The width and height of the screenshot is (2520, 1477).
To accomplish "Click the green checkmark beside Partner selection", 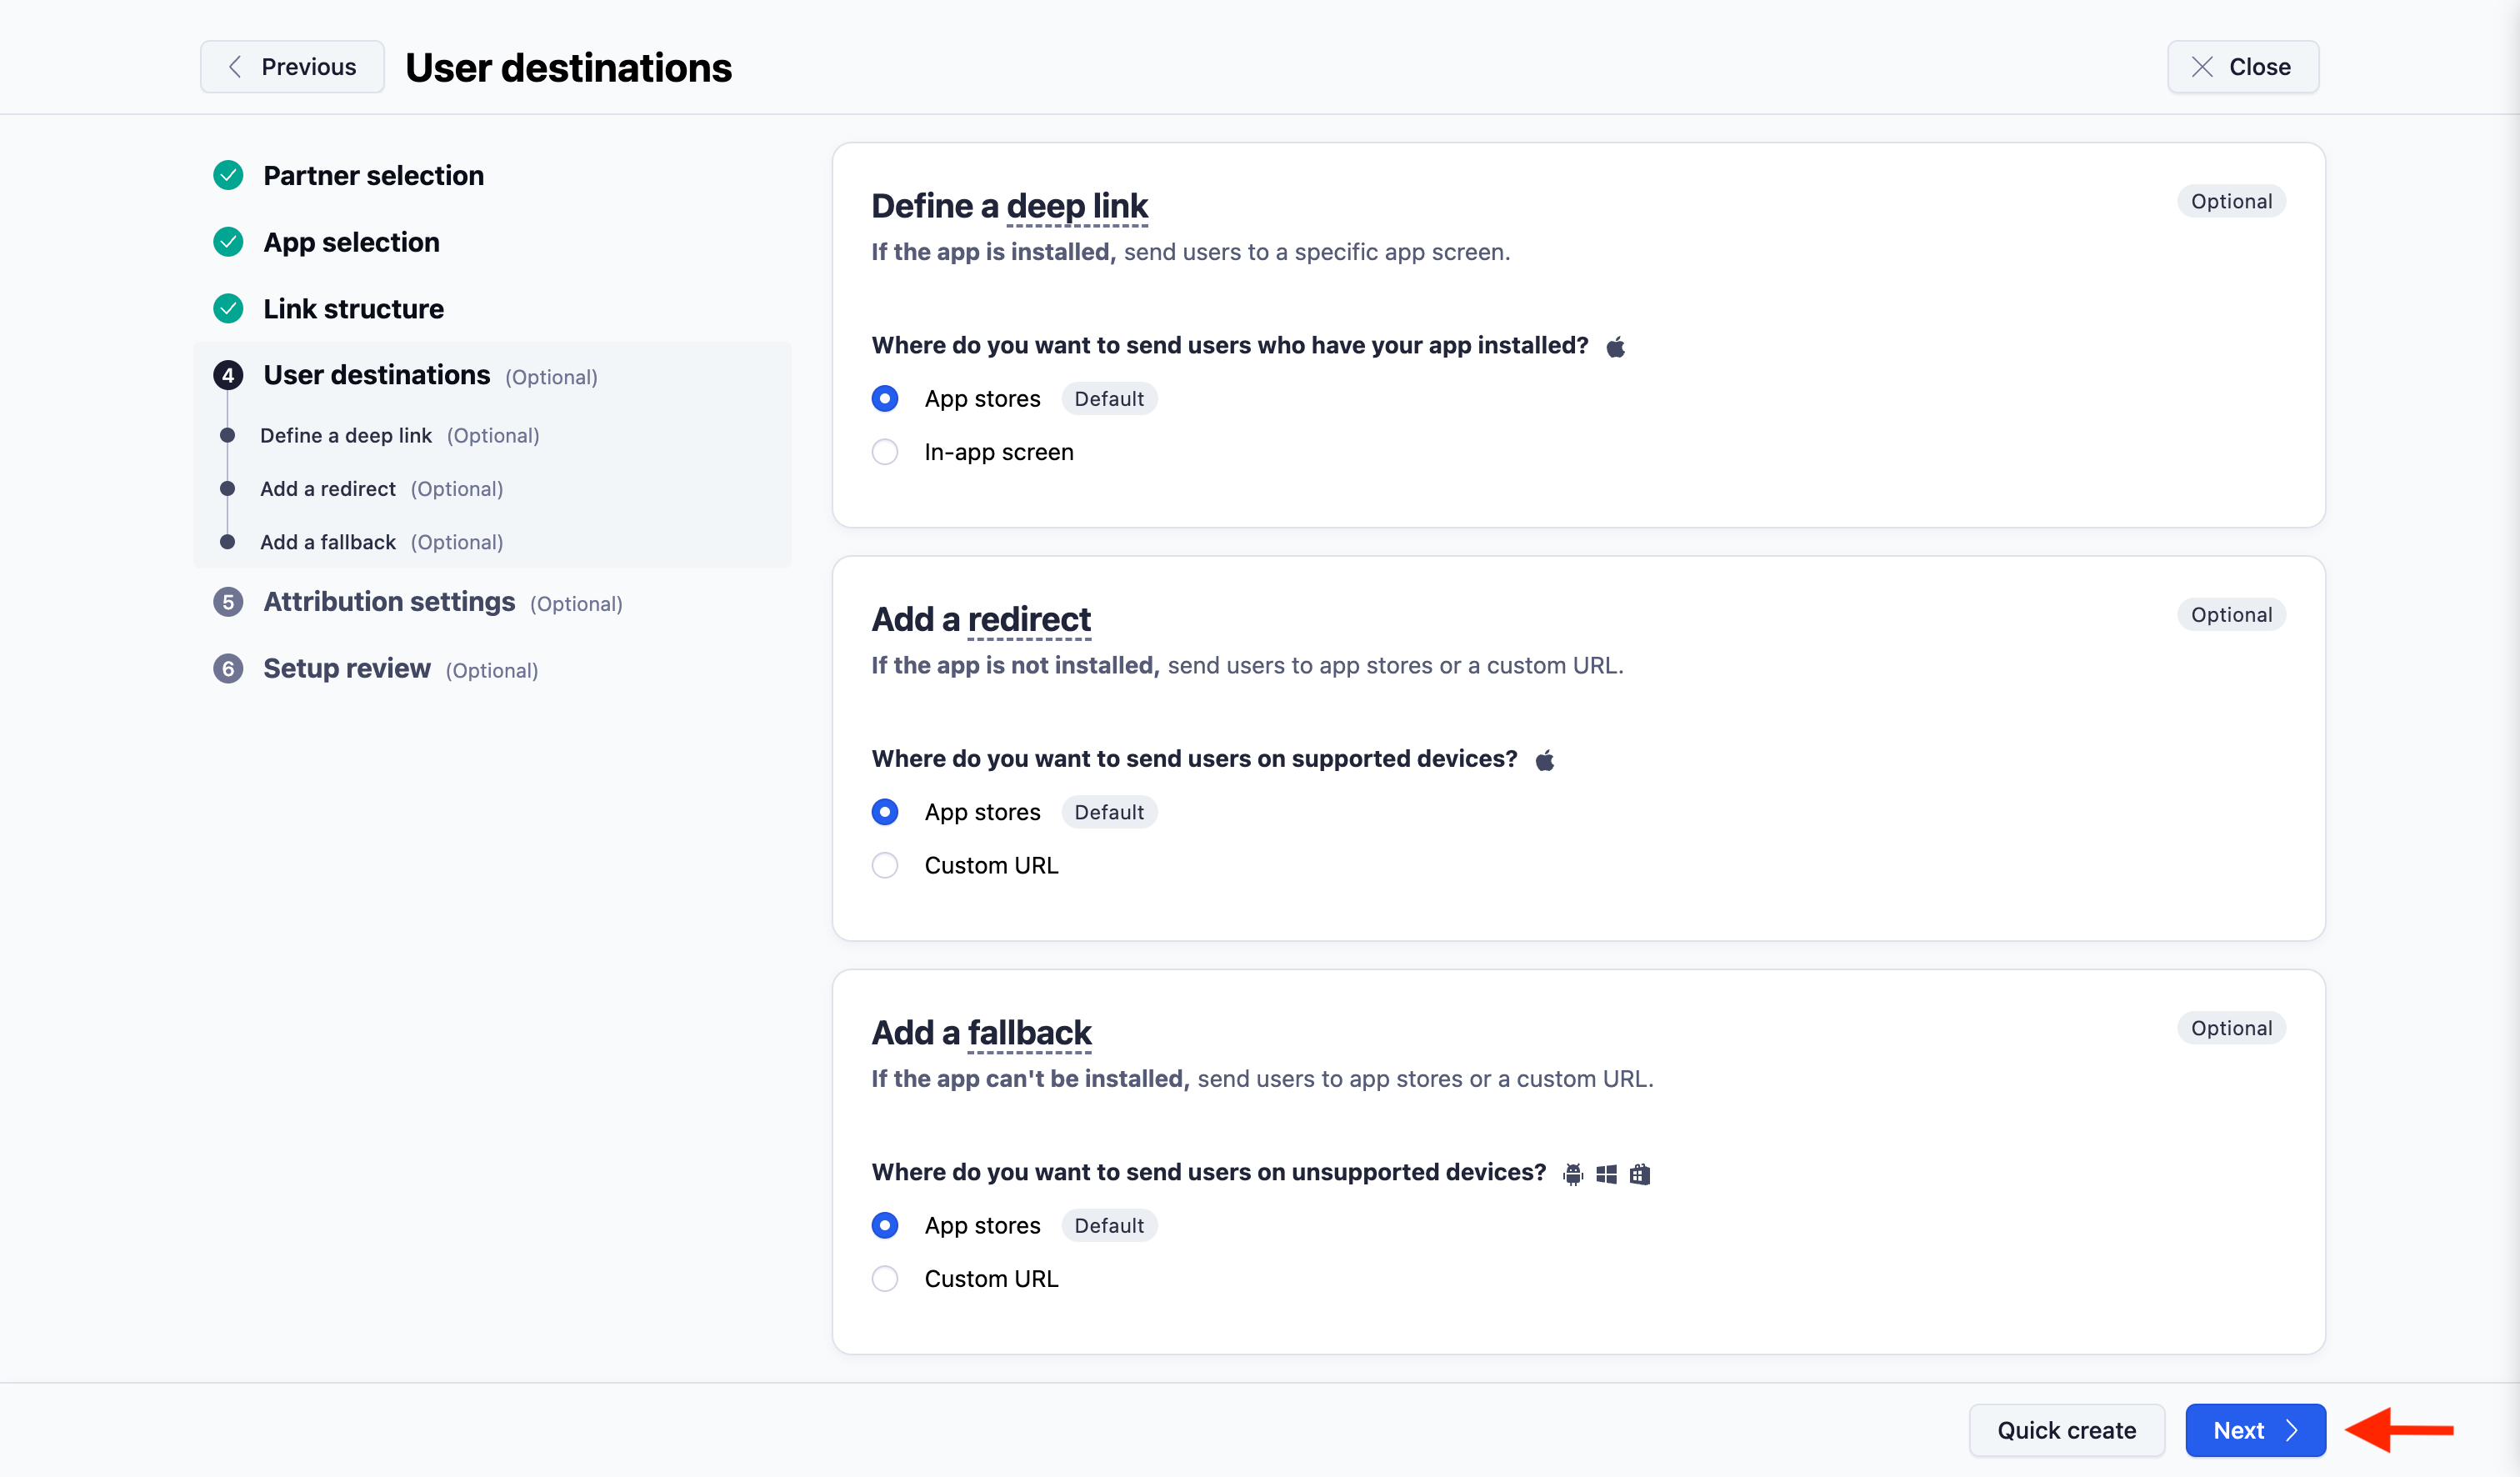I will click(228, 175).
